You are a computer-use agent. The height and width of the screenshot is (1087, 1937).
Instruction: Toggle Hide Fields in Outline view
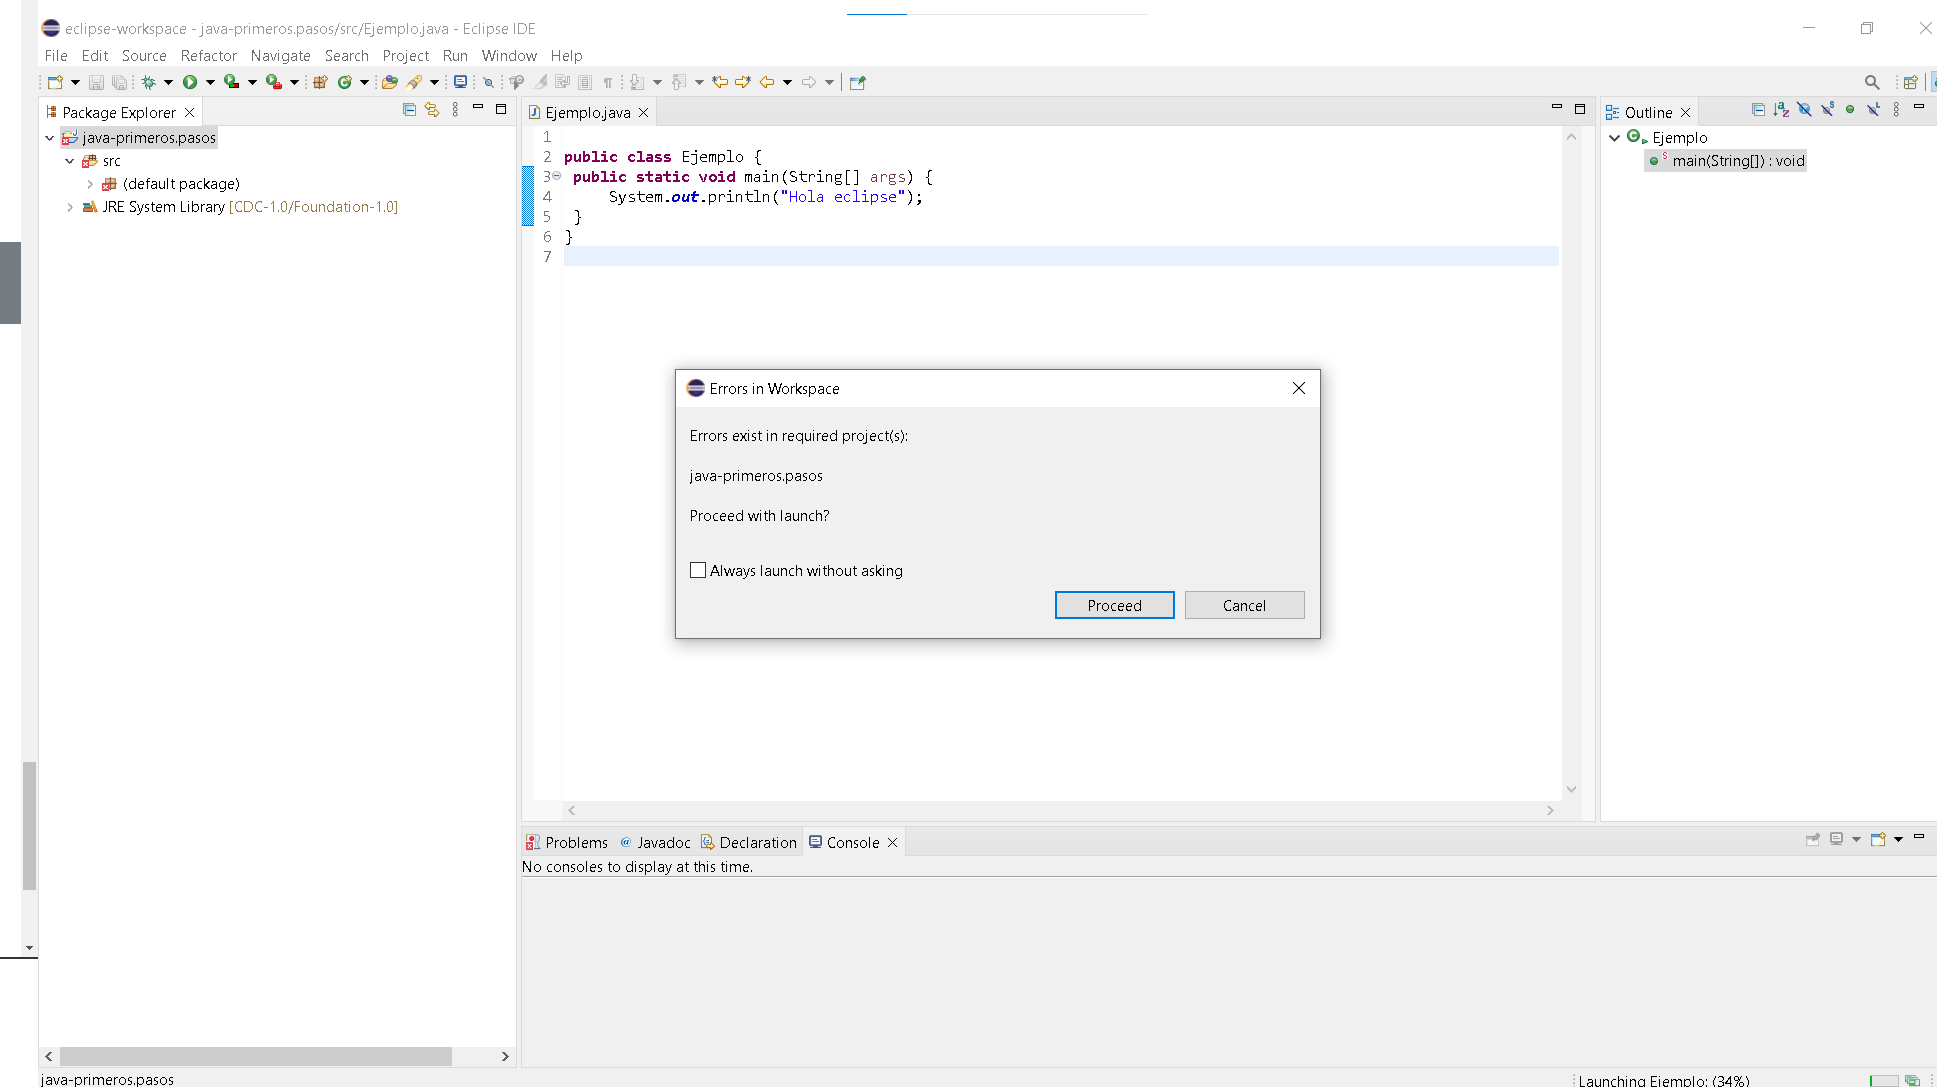pos(1804,110)
